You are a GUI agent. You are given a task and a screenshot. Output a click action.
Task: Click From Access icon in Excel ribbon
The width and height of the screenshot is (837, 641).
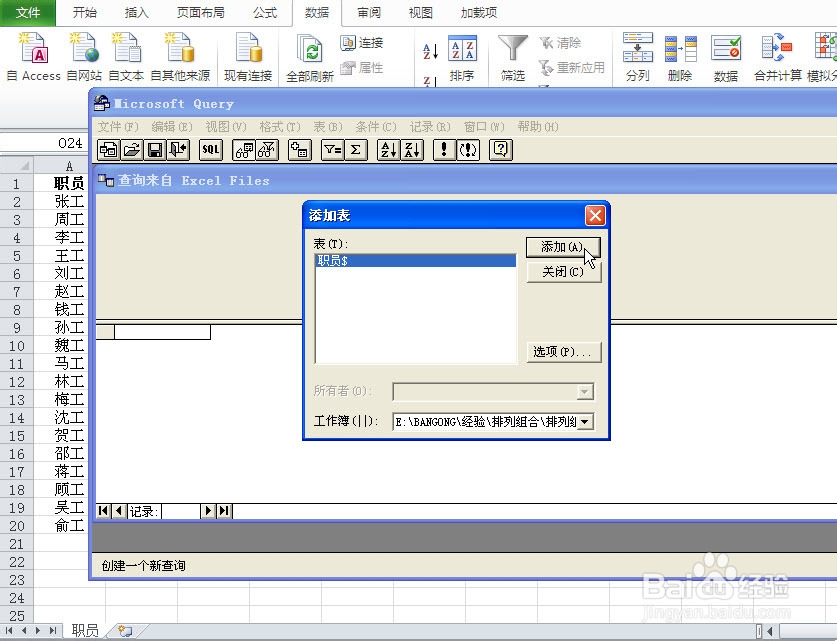34,57
